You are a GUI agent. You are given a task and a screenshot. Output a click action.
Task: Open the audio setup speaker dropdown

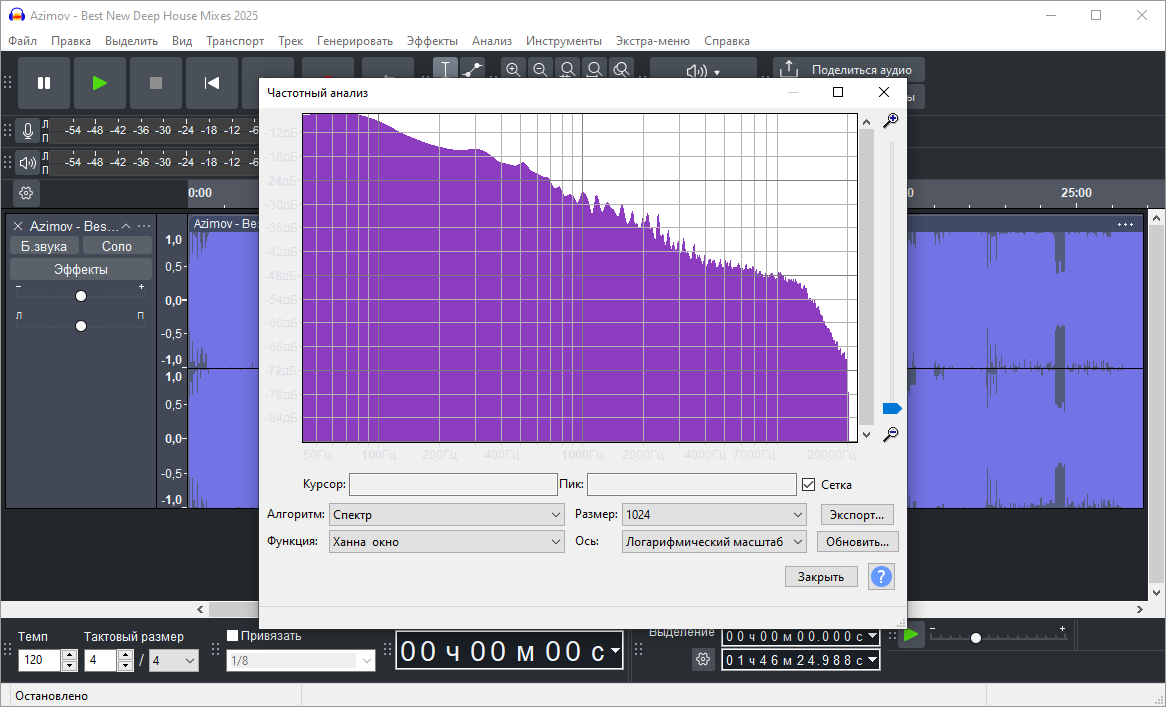tap(703, 71)
